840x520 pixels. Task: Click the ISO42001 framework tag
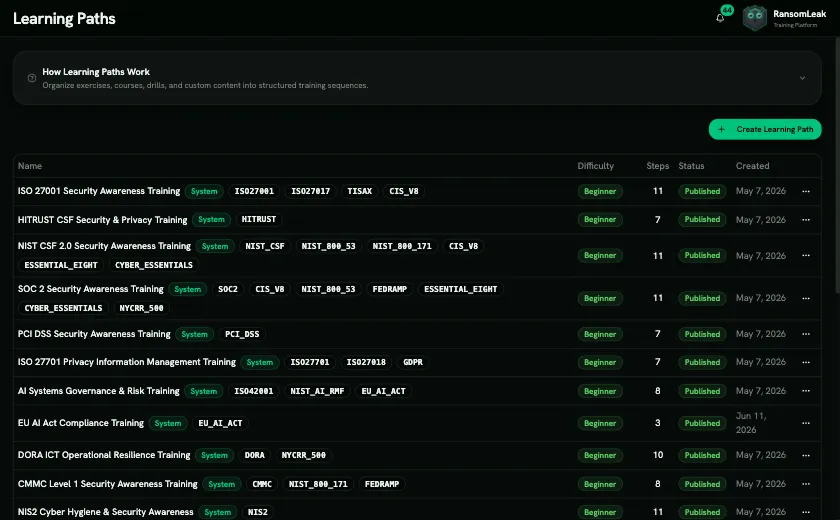click(x=253, y=391)
